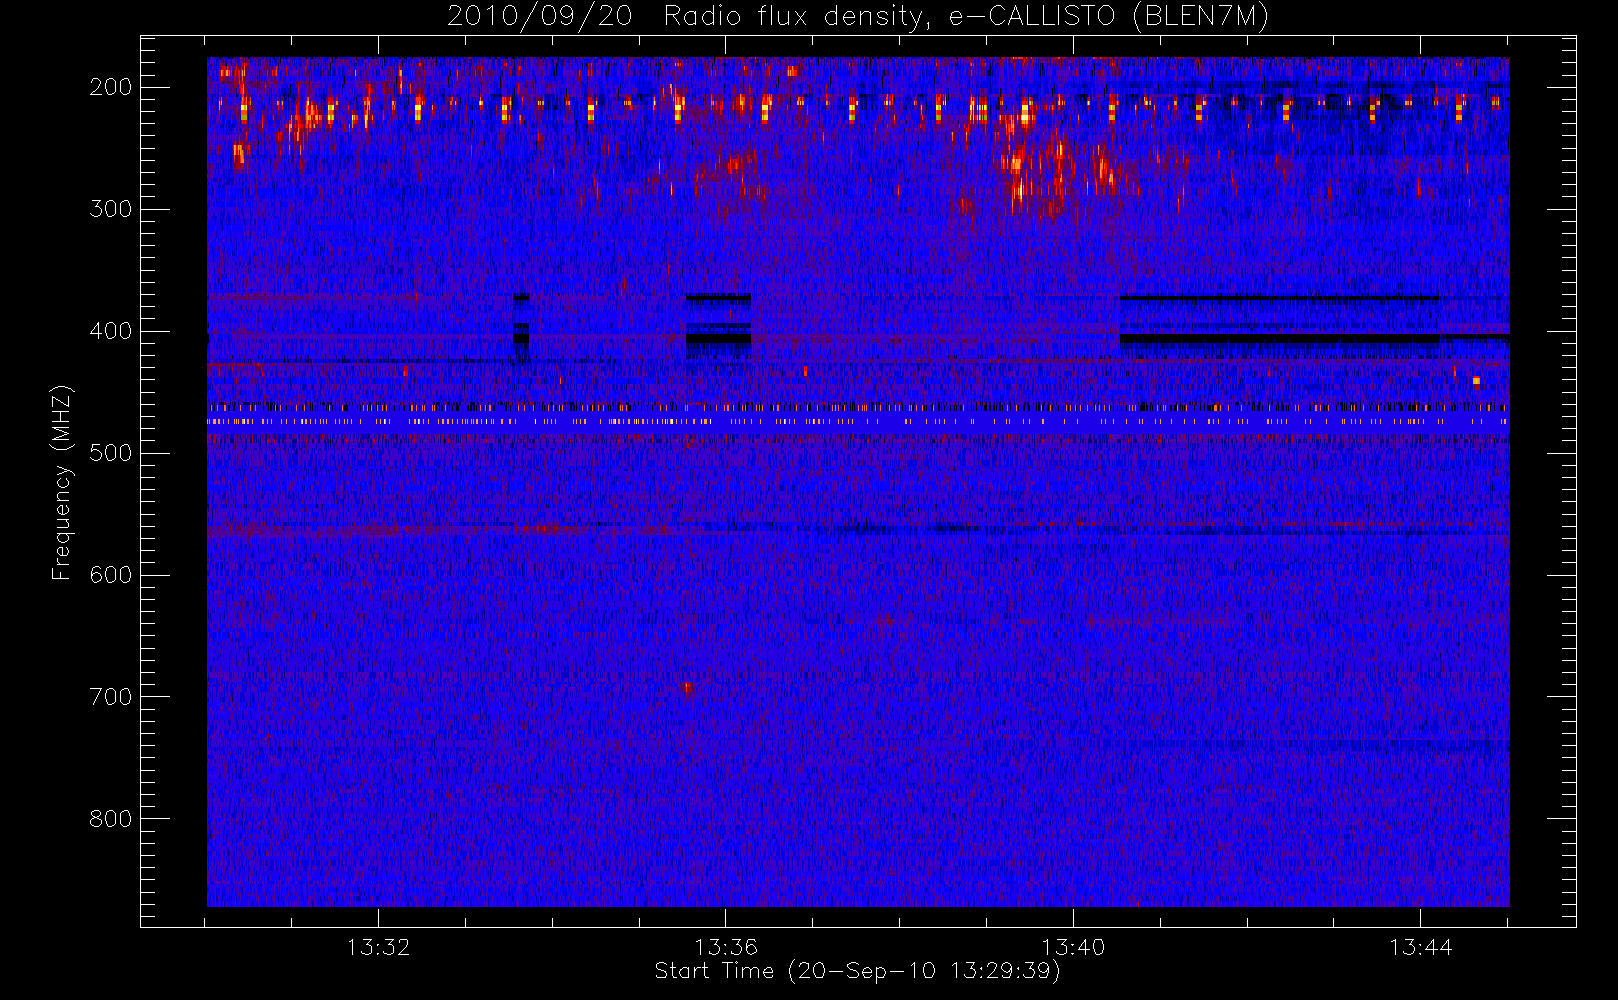1618x1000 pixels.
Task: Click the Start Time axis label
Action: coord(857,971)
